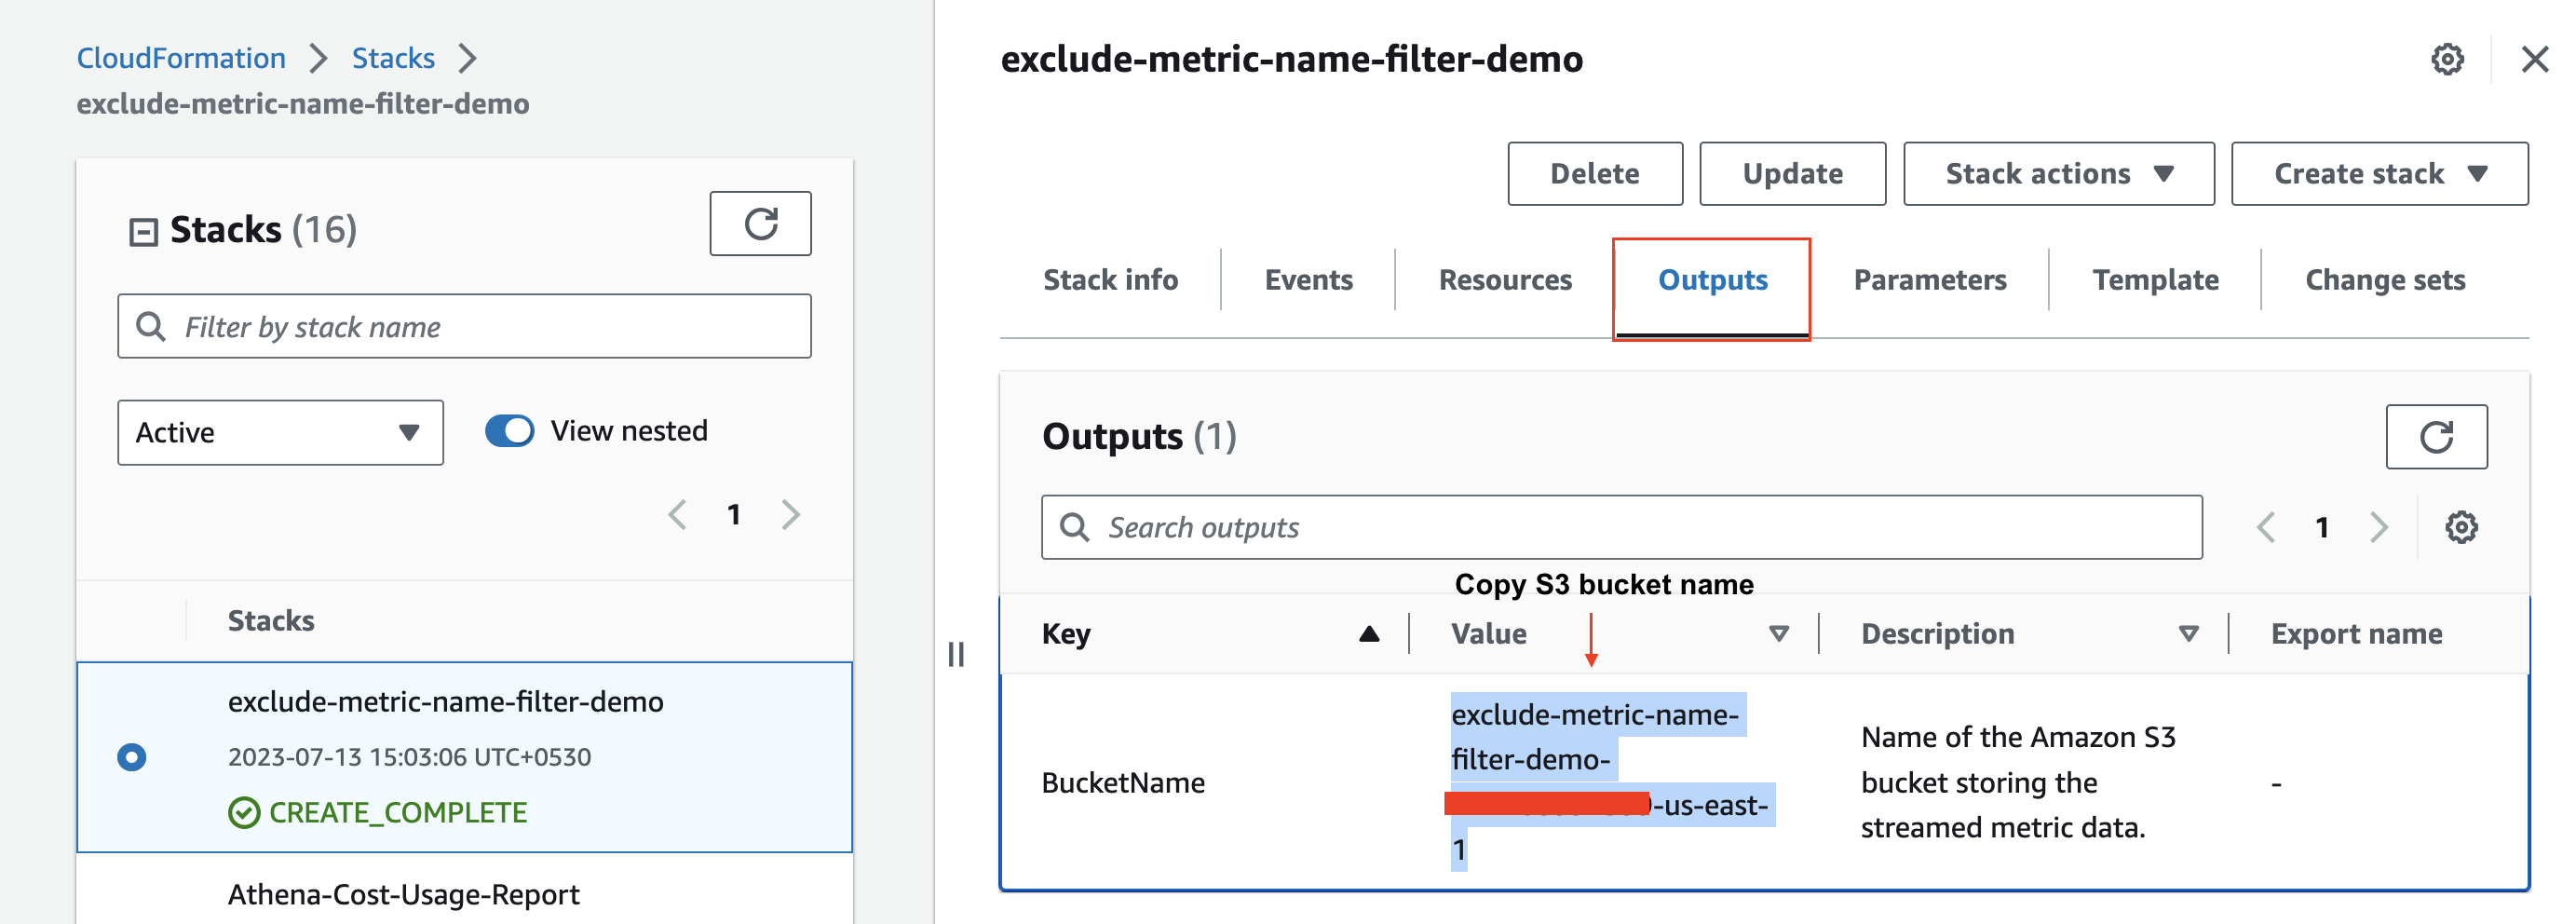Refresh the Stacks list
This screenshot has height=924, width=2576.
(x=761, y=223)
